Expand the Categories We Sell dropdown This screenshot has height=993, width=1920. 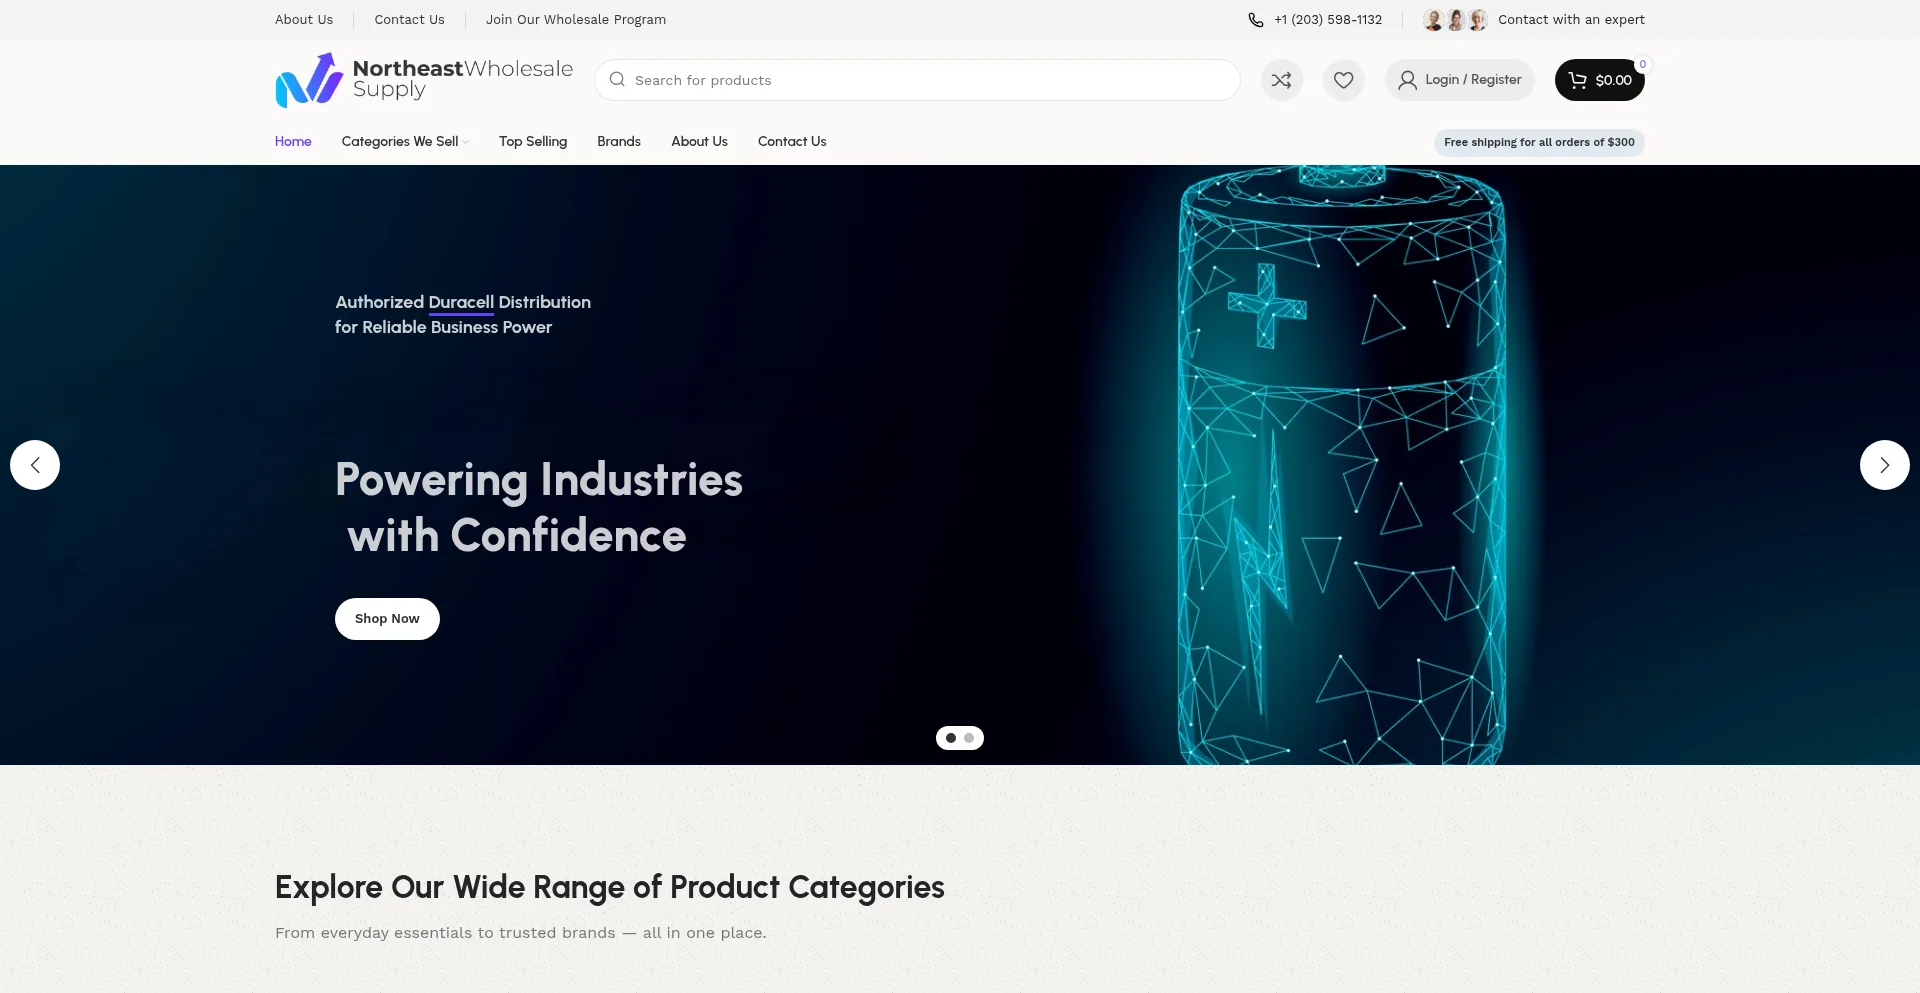pyautogui.click(x=404, y=141)
